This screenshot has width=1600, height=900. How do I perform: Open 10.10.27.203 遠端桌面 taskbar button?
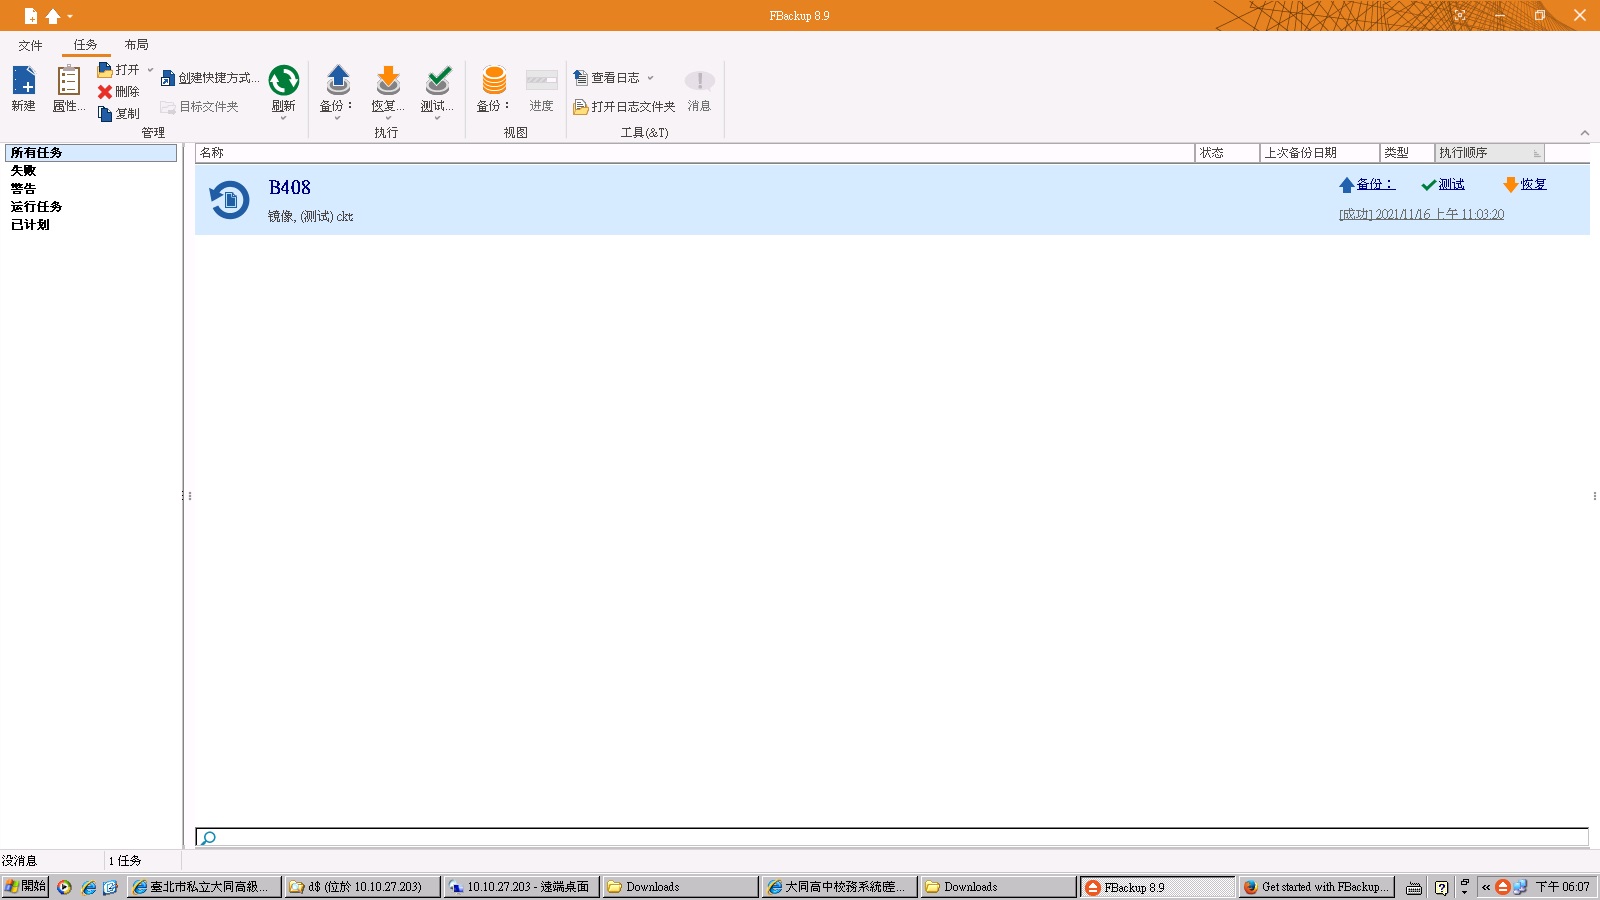point(521,887)
